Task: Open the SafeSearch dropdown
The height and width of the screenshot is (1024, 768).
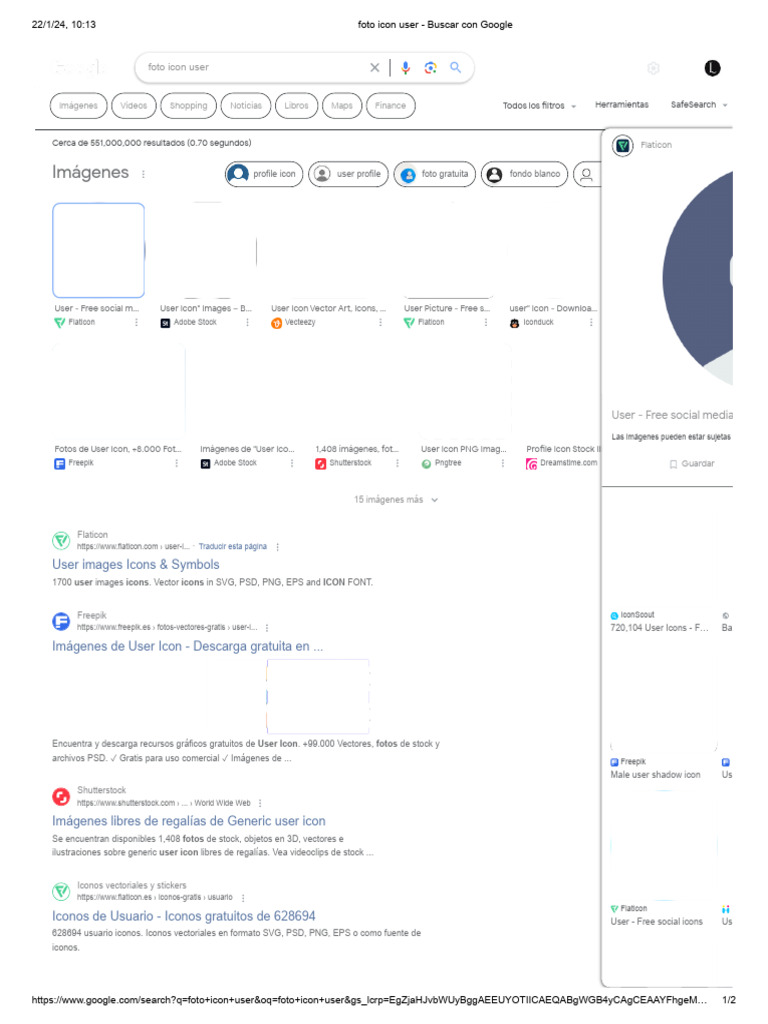Action: point(699,104)
